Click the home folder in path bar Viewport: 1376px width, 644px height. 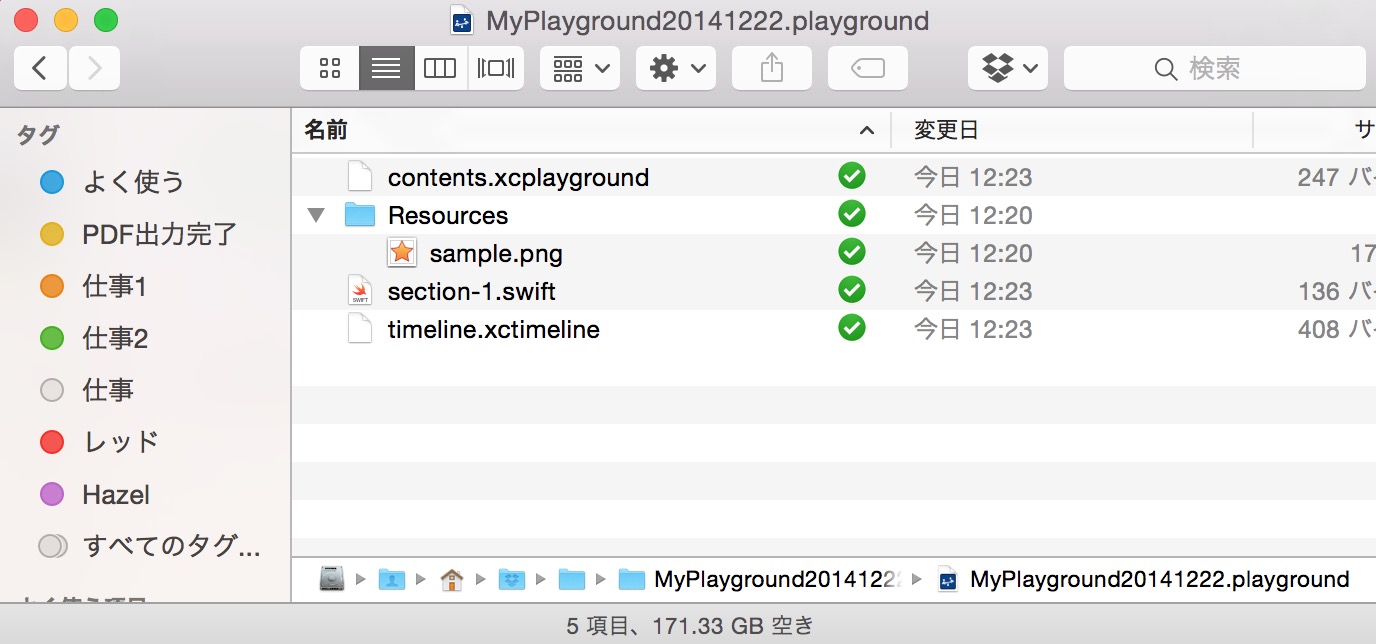coord(452,579)
